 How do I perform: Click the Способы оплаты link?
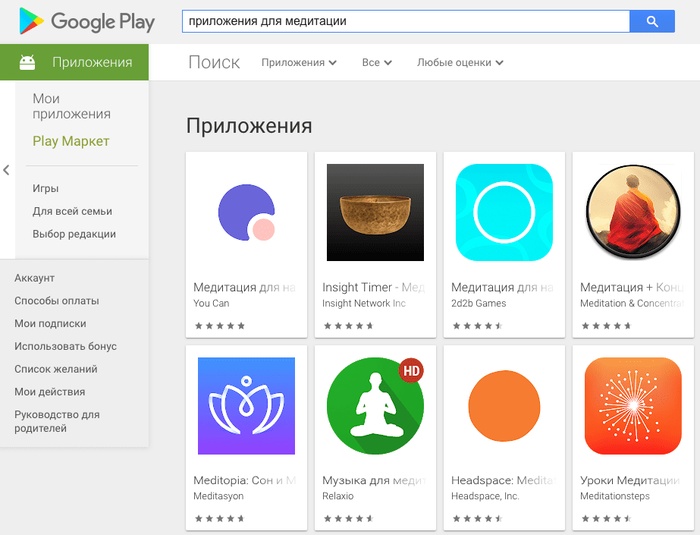[57, 301]
